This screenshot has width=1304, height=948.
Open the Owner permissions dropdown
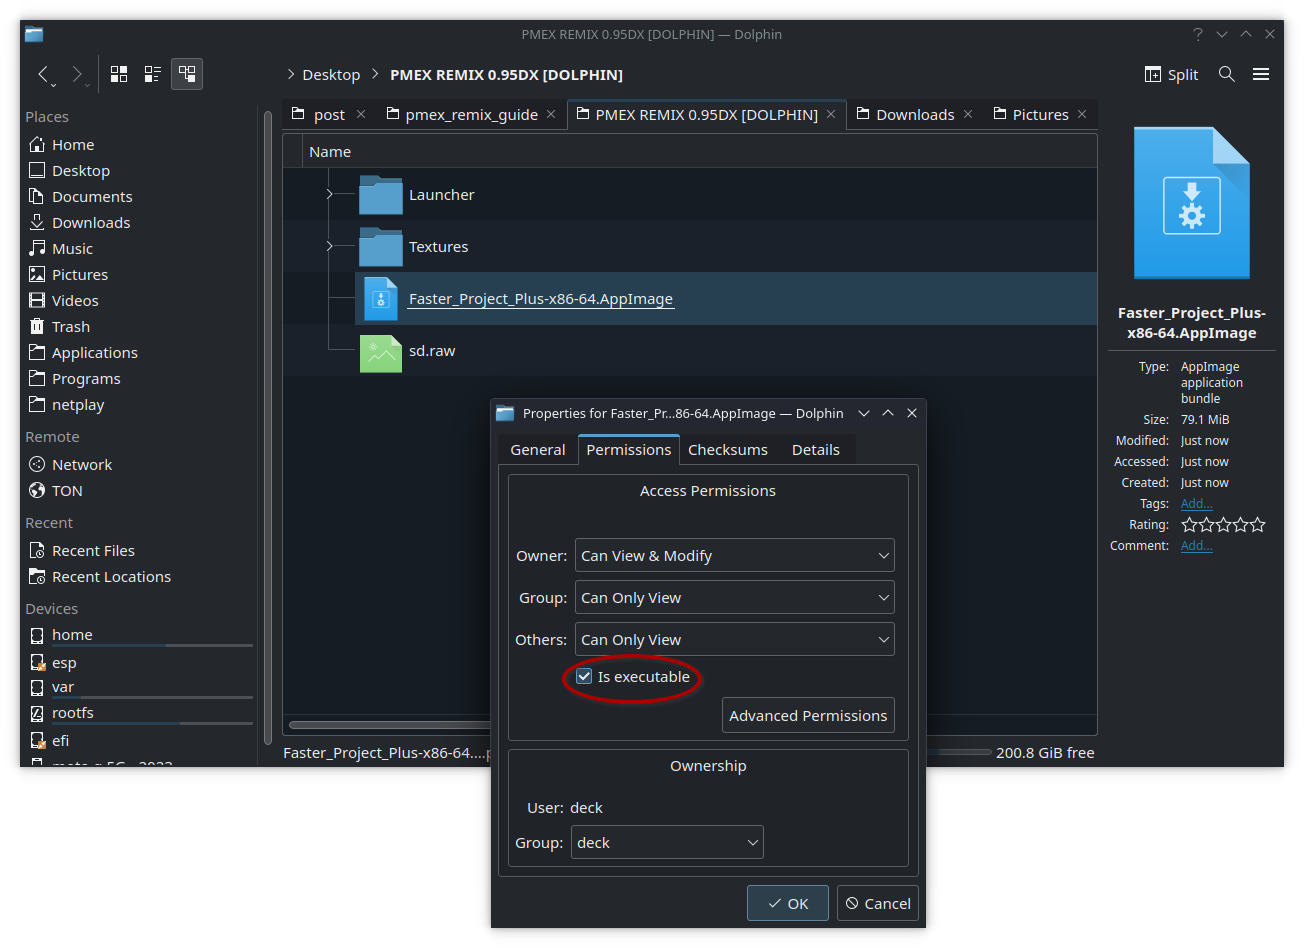point(734,555)
